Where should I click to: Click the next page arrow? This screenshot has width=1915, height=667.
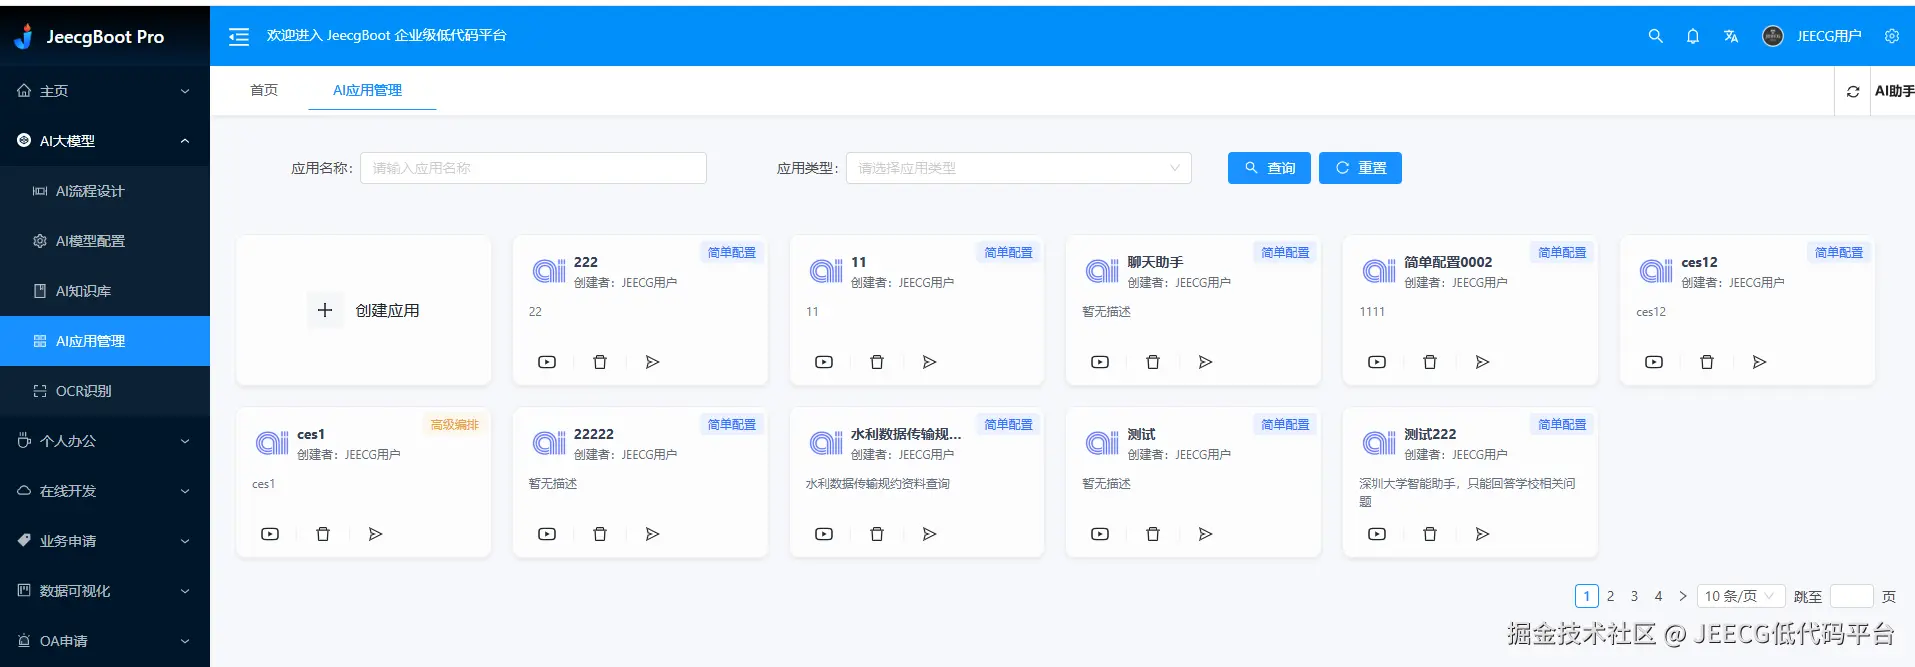[1683, 596]
